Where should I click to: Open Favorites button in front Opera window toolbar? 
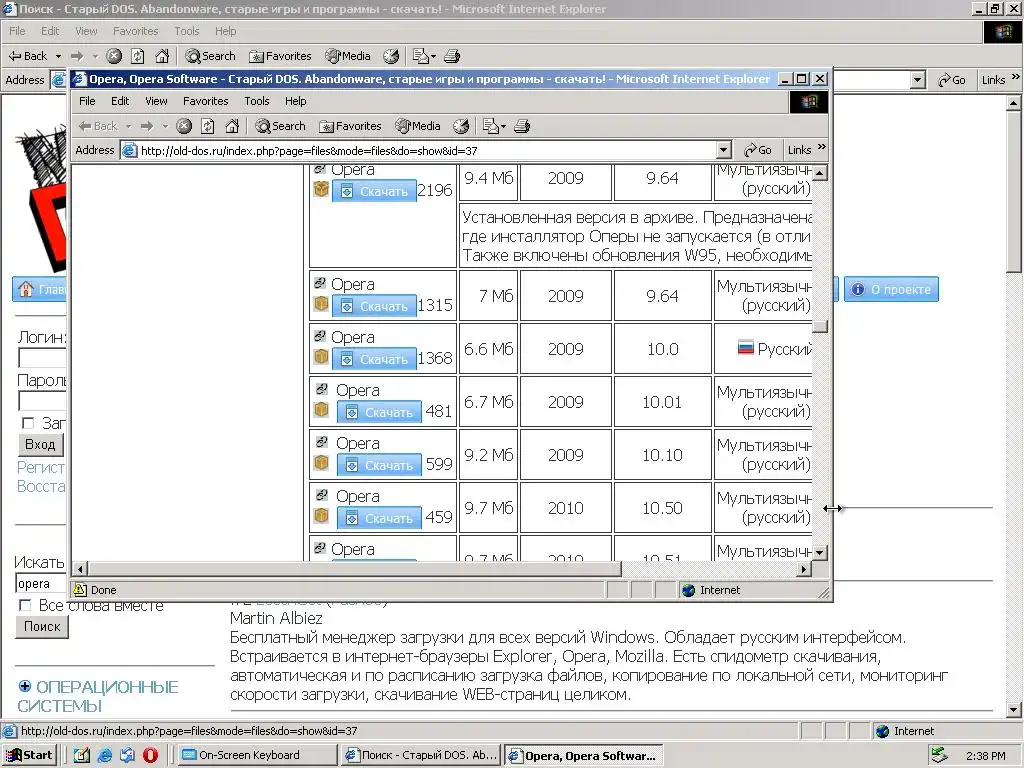(351, 126)
